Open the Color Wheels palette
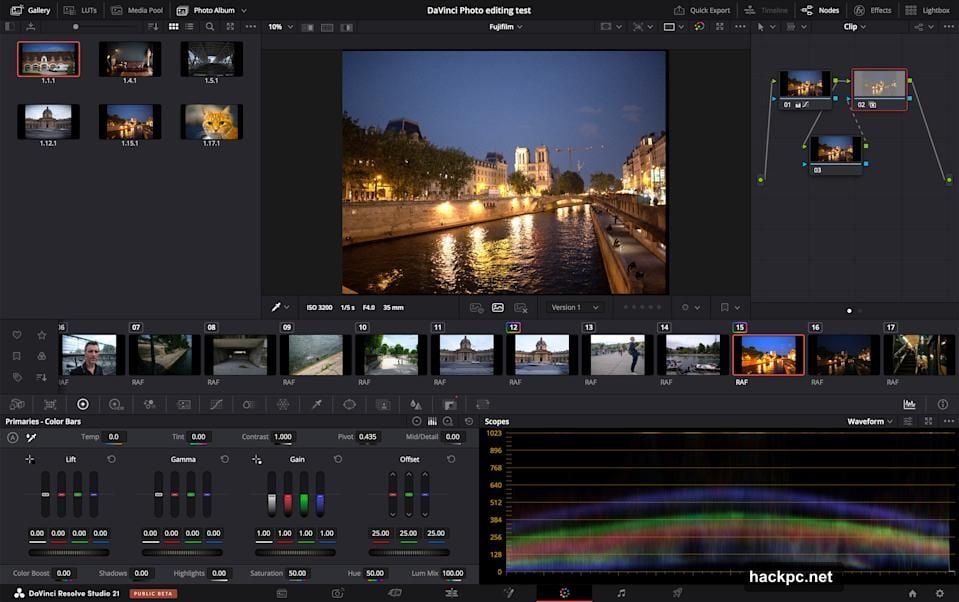Image resolution: width=959 pixels, height=602 pixels. coord(83,404)
